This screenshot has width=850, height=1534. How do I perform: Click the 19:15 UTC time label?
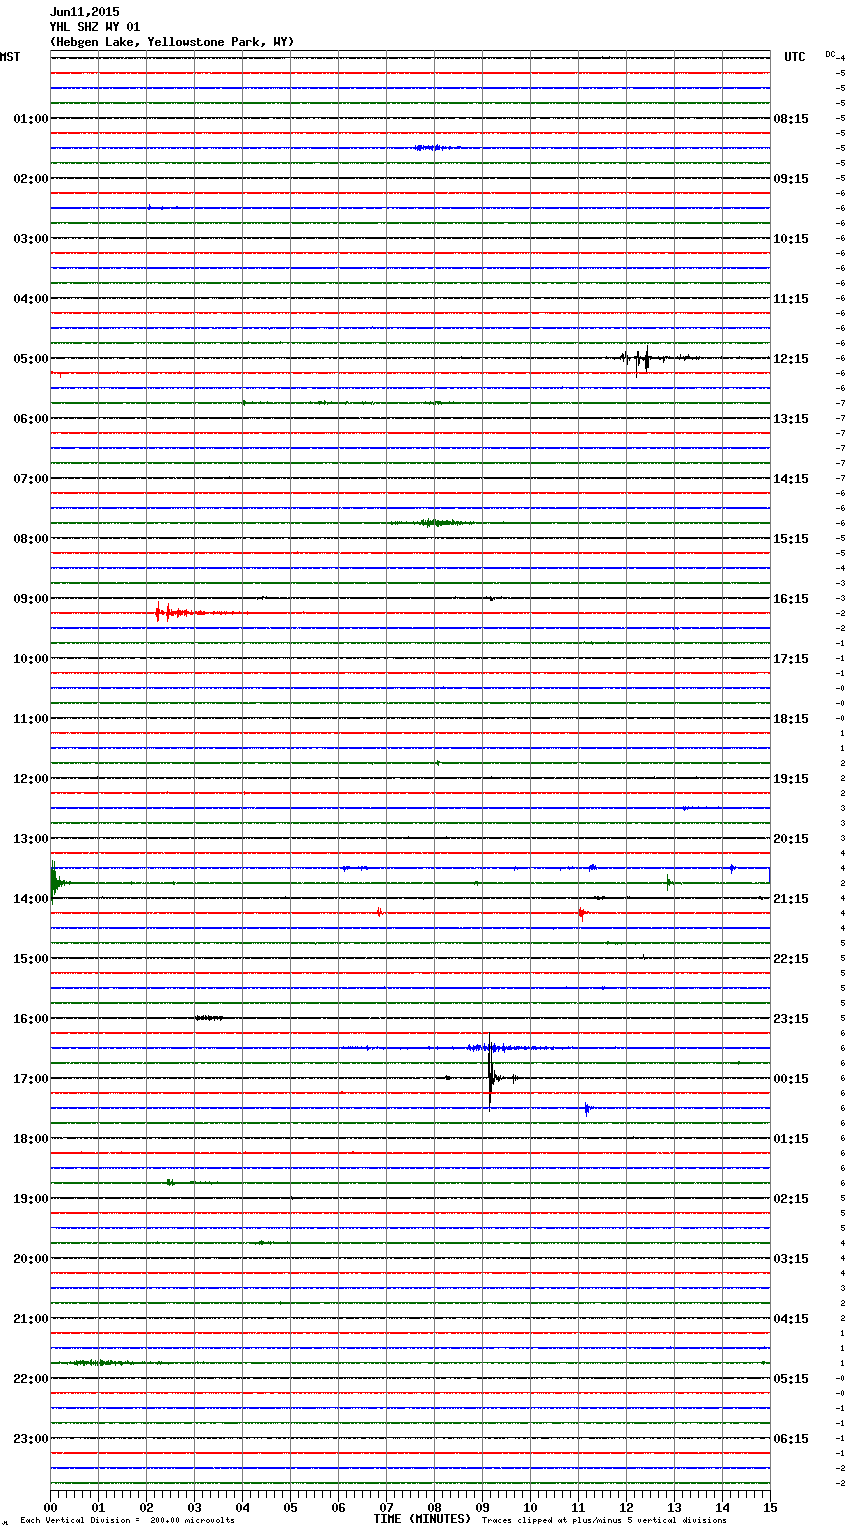tap(791, 779)
